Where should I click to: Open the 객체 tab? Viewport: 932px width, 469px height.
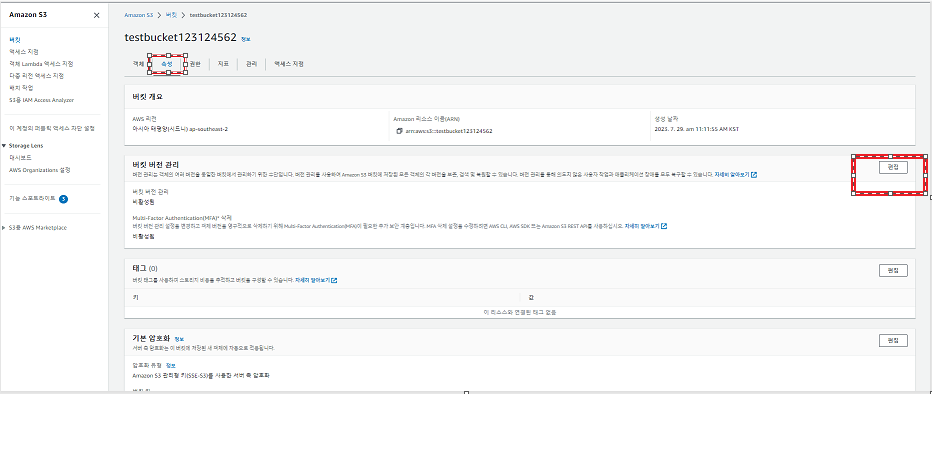[x=138, y=64]
